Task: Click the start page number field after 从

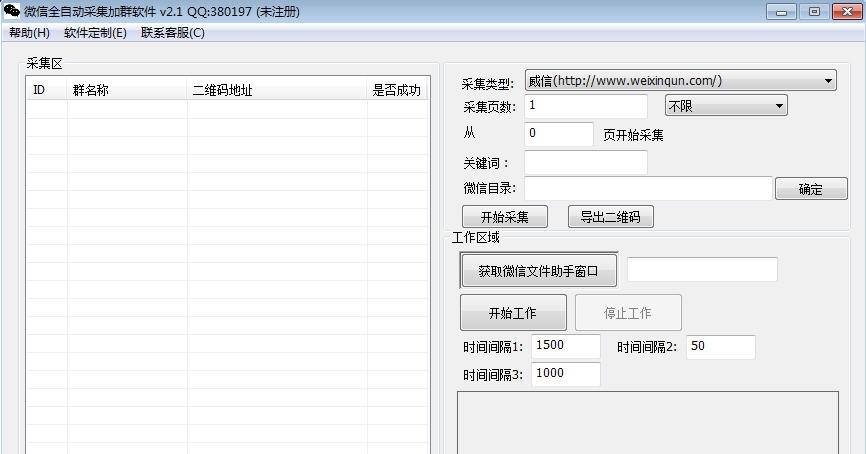Action: (x=559, y=134)
